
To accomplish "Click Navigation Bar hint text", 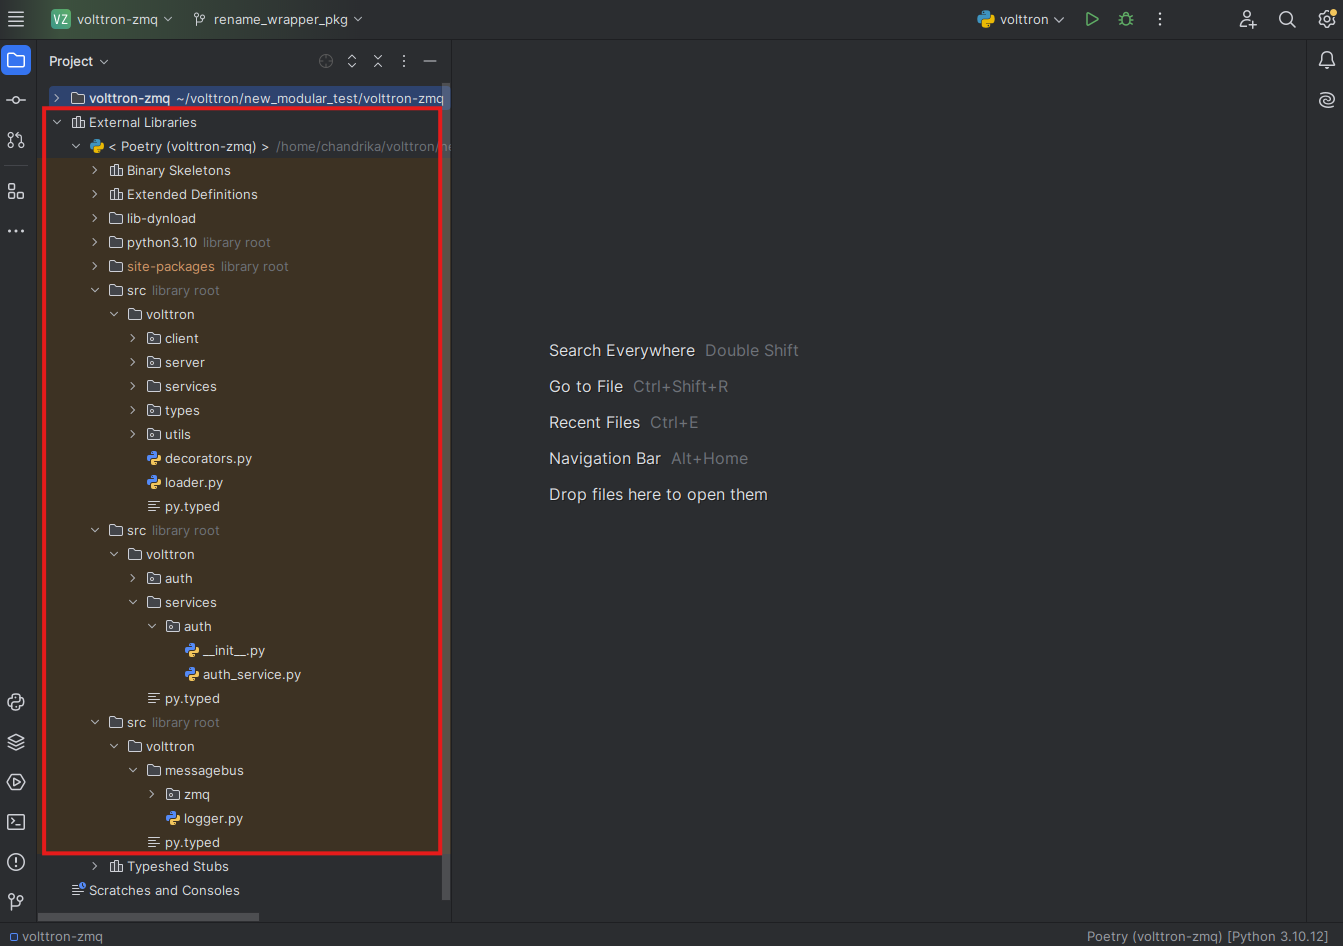I will [x=605, y=458].
